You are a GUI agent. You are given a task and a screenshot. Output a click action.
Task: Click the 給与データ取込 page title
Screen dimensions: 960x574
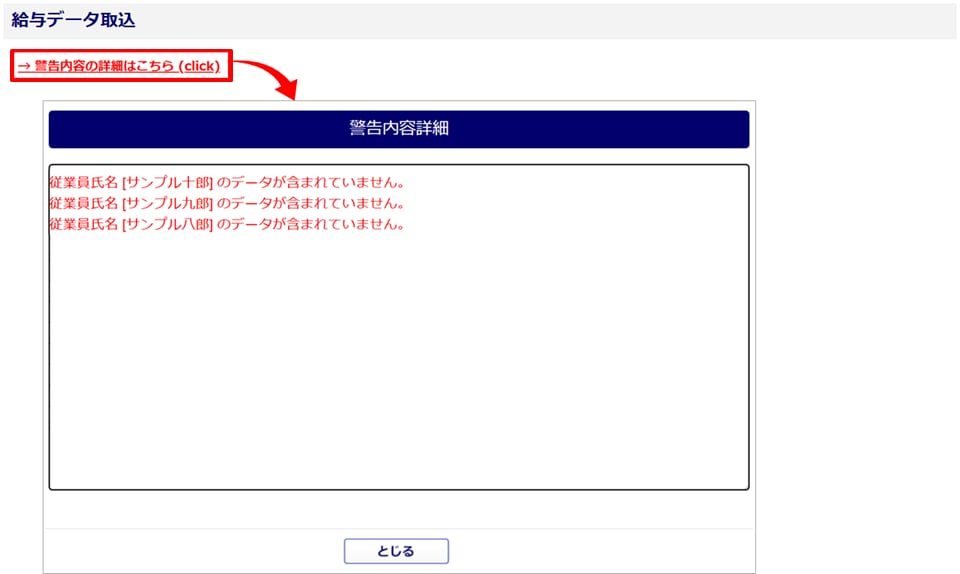click(x=73, y=20)
